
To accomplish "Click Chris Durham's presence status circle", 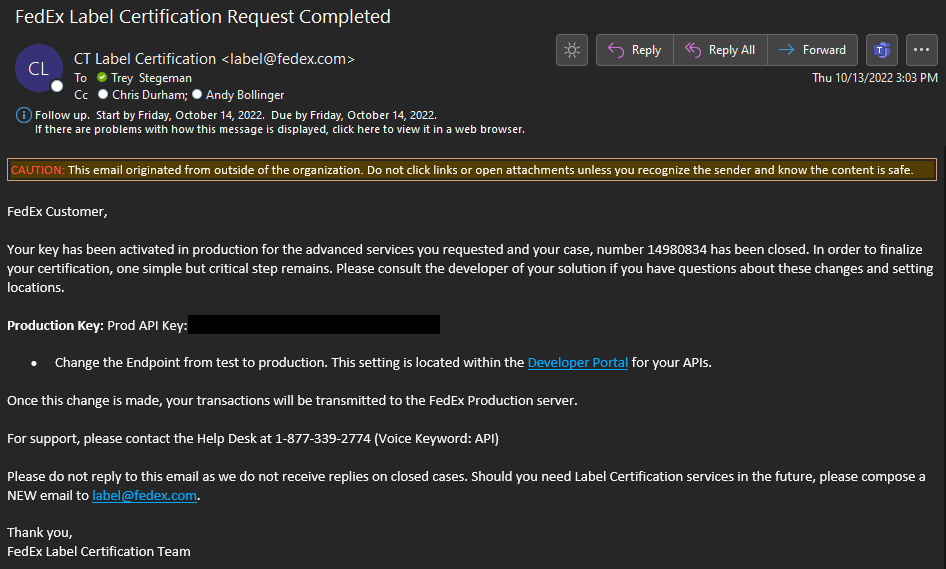I will point(103,94).
